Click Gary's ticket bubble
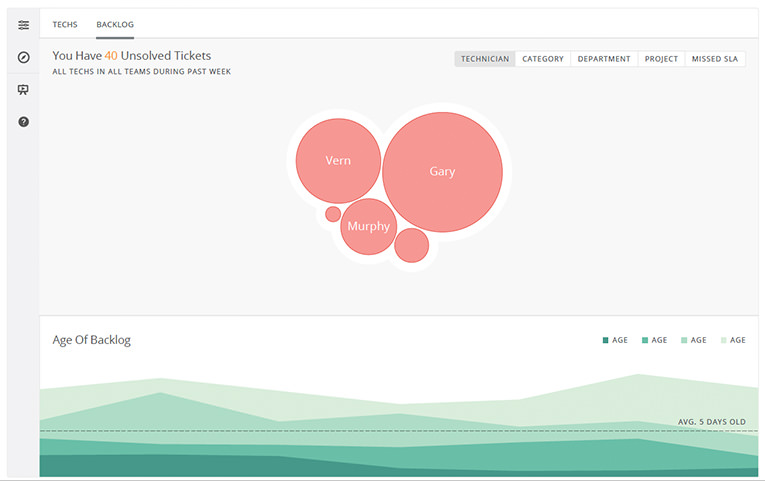Viewport: 765px width, 481px height. 442,172
